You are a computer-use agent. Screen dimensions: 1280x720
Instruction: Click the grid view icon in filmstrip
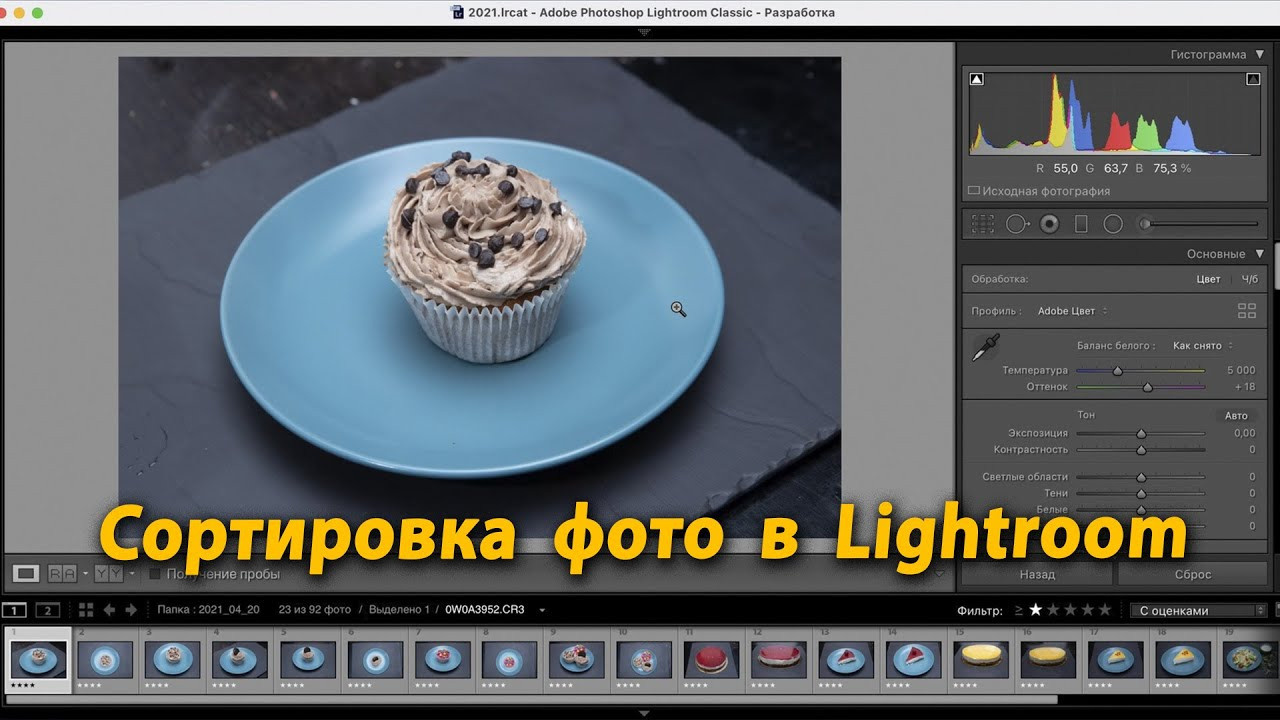[86, 609]
